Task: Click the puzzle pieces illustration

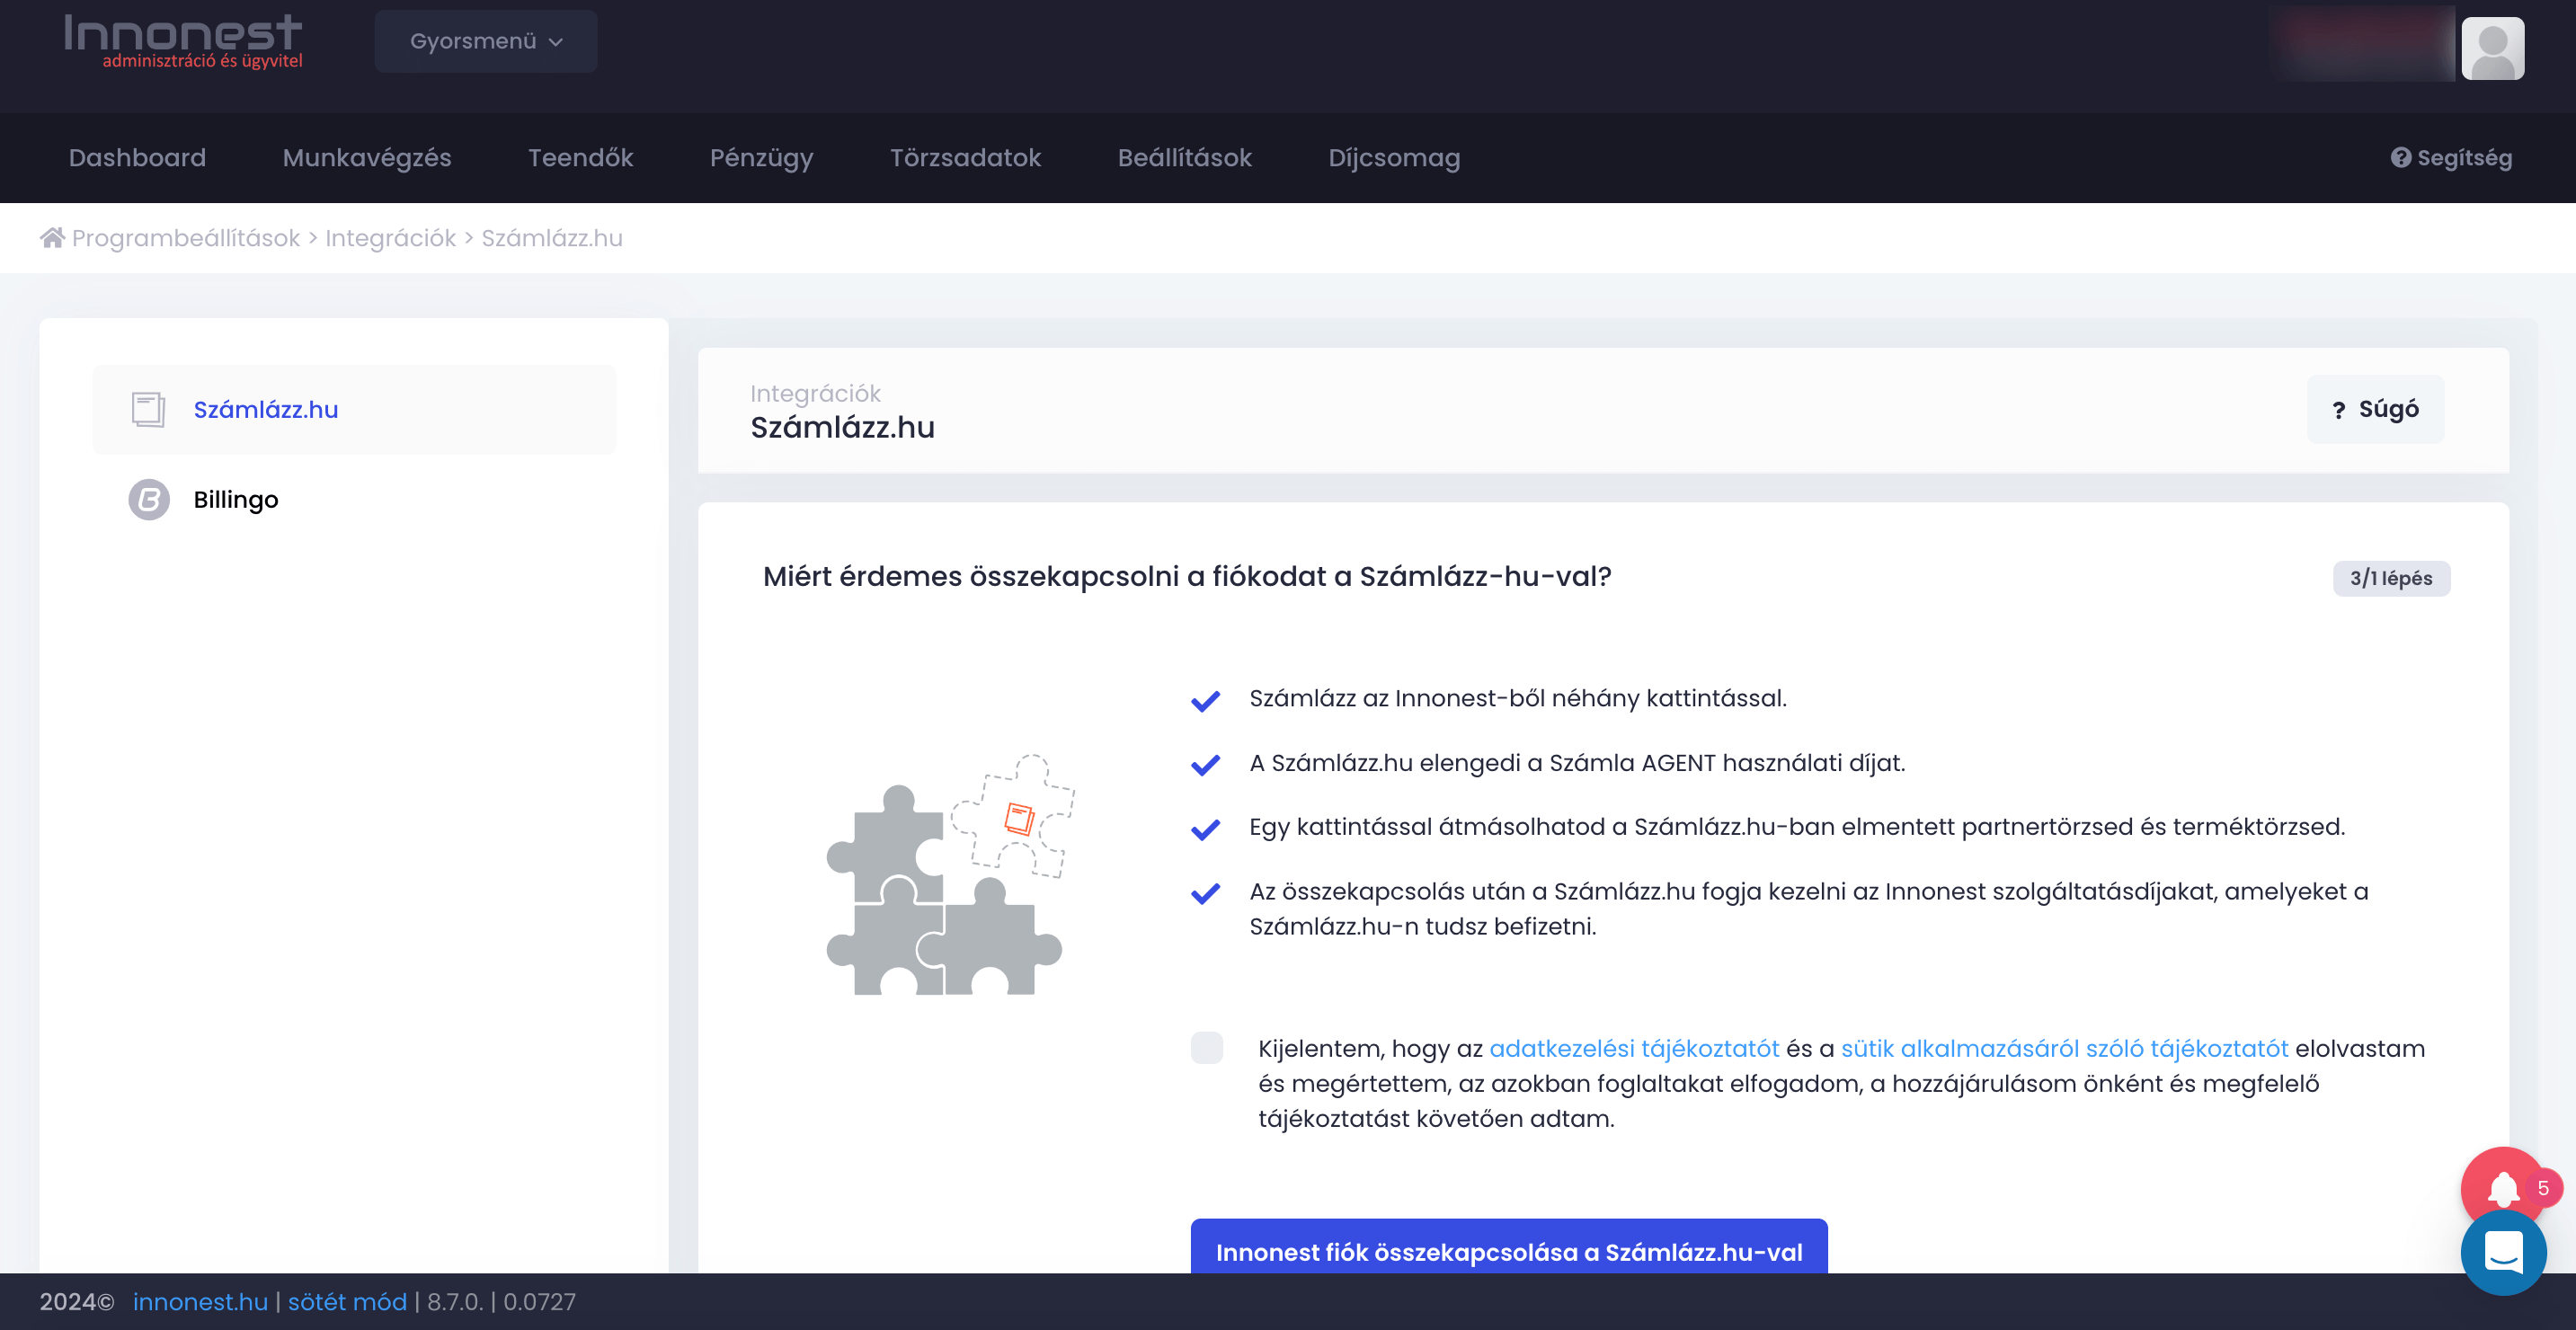Action: [950, 874]
